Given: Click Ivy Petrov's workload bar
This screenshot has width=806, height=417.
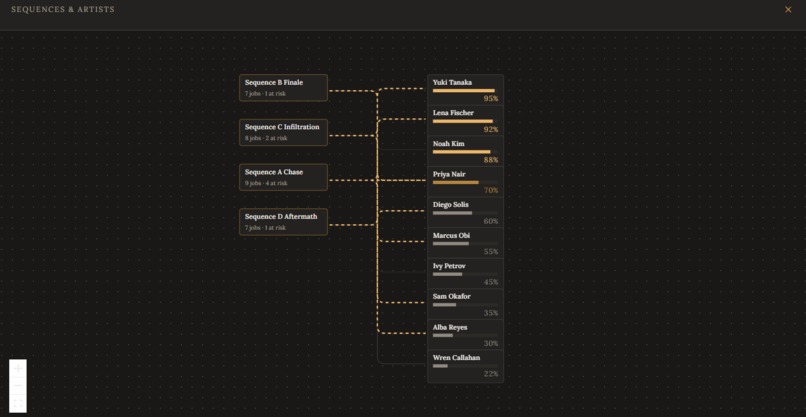Looking at the screenshot, I should click(465, 274).
